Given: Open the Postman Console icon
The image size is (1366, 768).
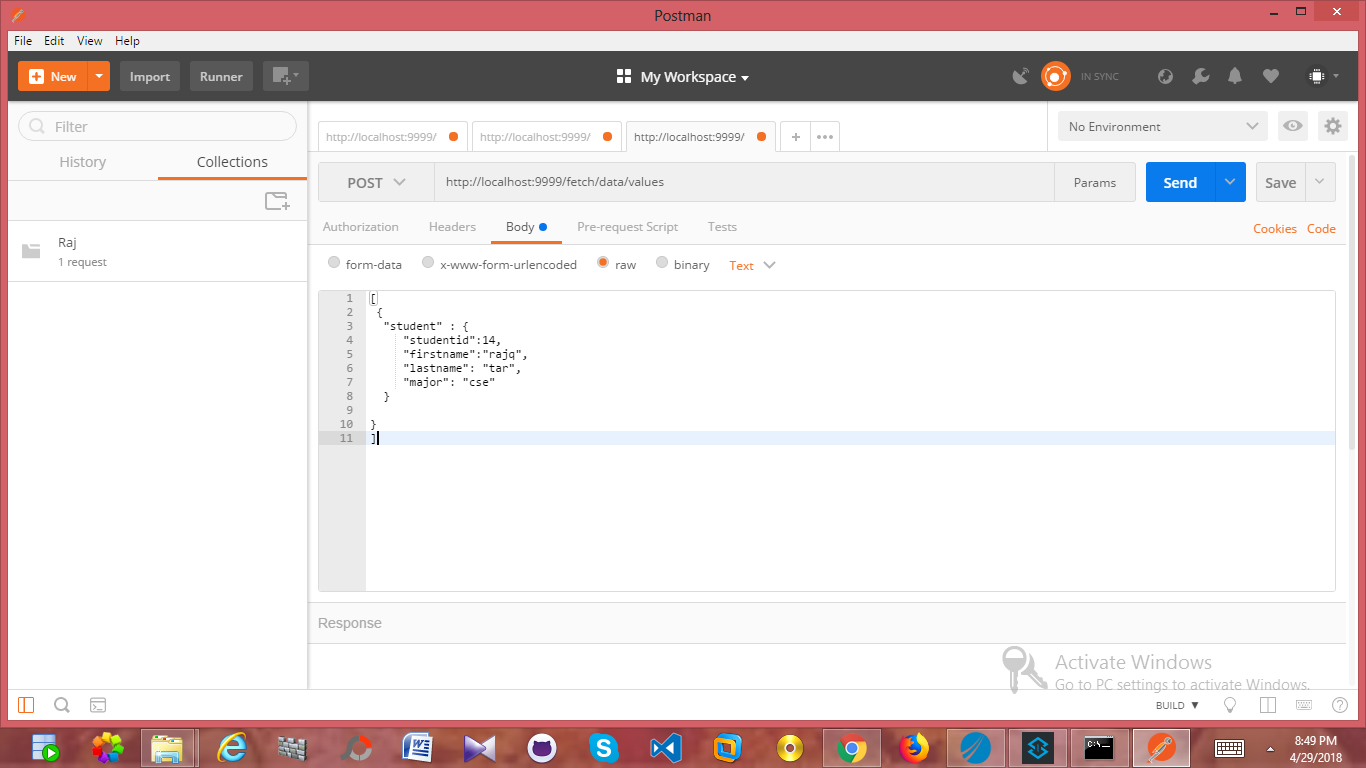Looking at the screenshot, I should pos(98,705).
